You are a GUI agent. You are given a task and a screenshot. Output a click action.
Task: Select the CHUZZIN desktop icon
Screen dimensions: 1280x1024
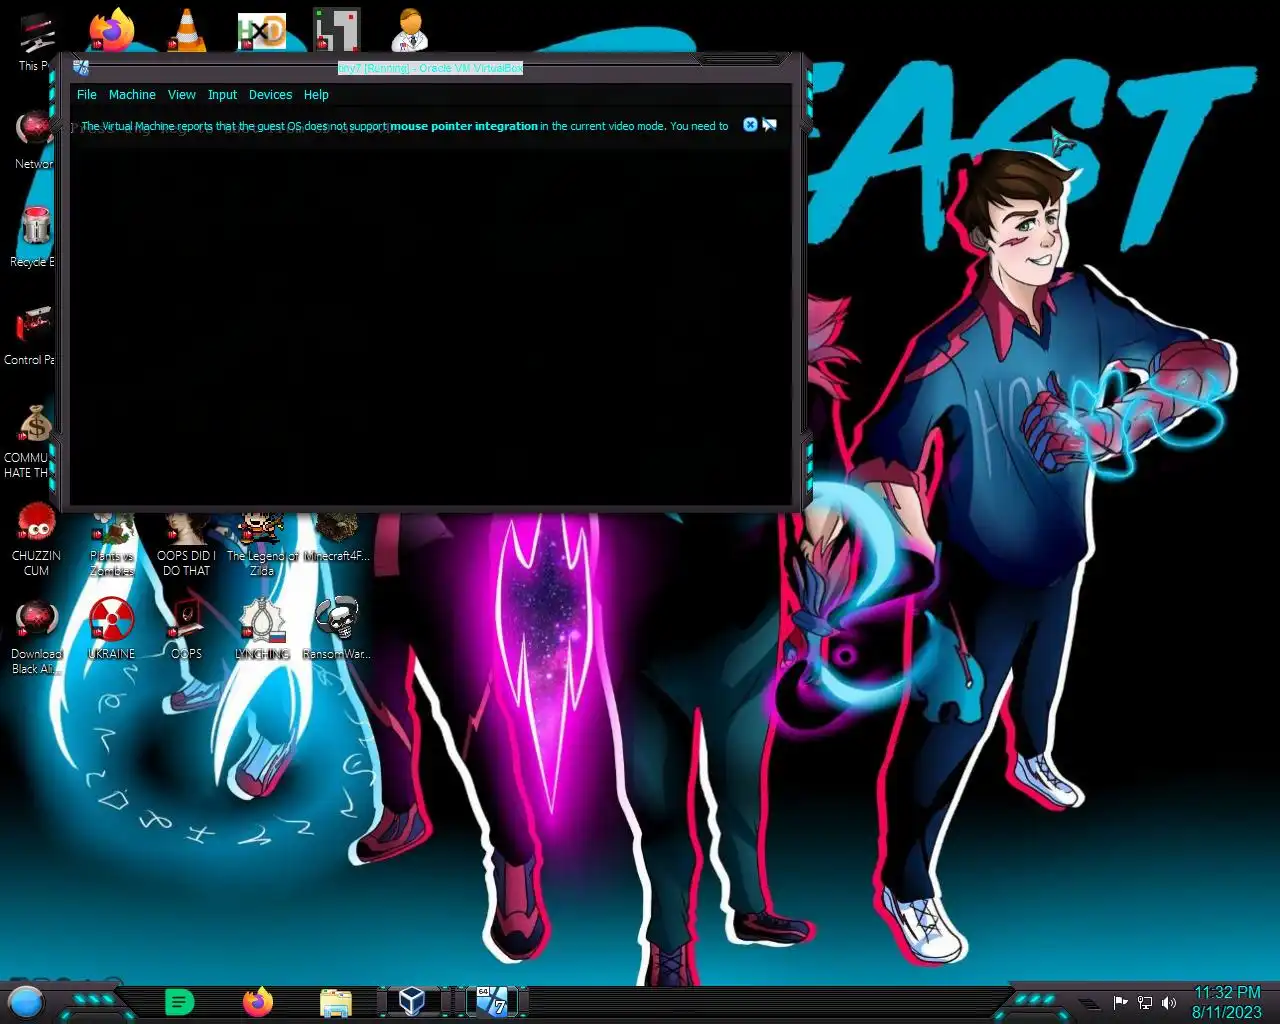(x=36, y=540)
